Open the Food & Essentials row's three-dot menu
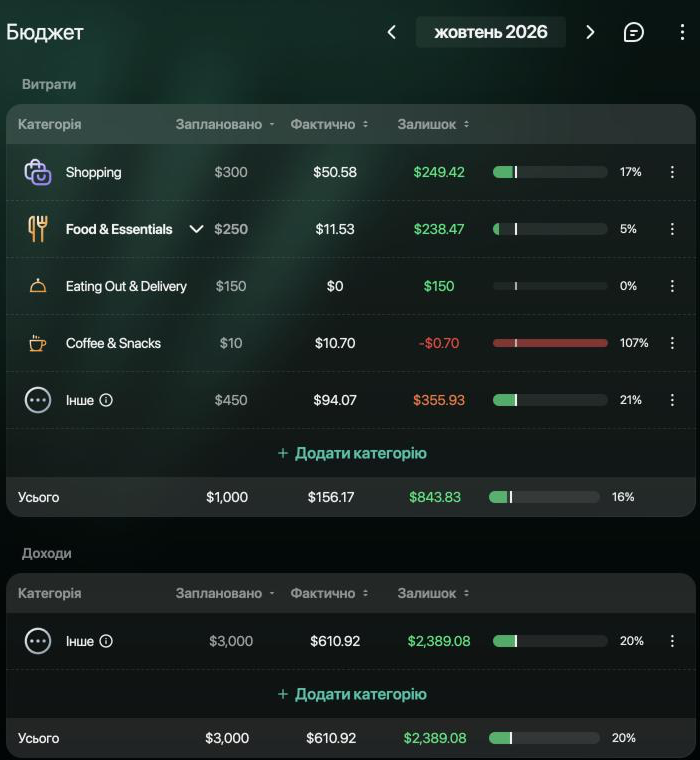 click(672, 229)
